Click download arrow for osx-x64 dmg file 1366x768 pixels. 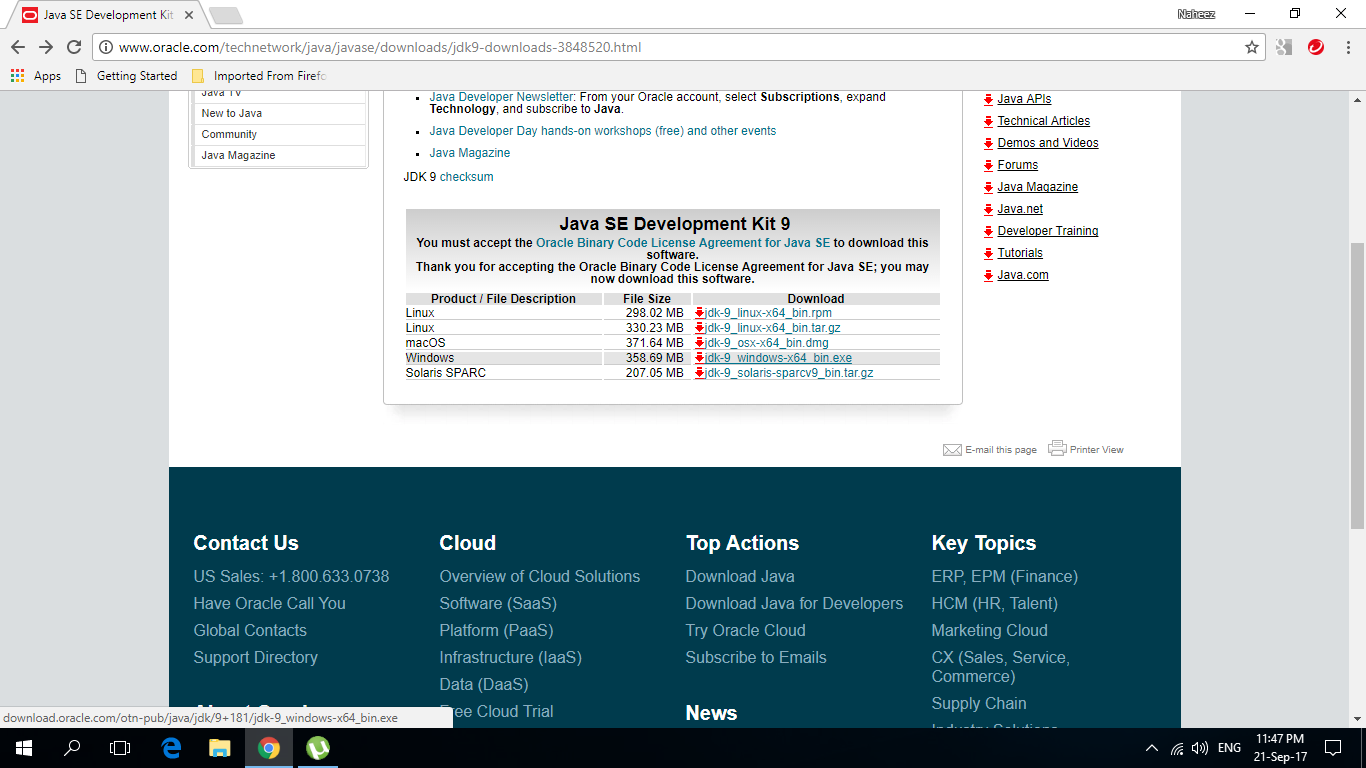699,343
